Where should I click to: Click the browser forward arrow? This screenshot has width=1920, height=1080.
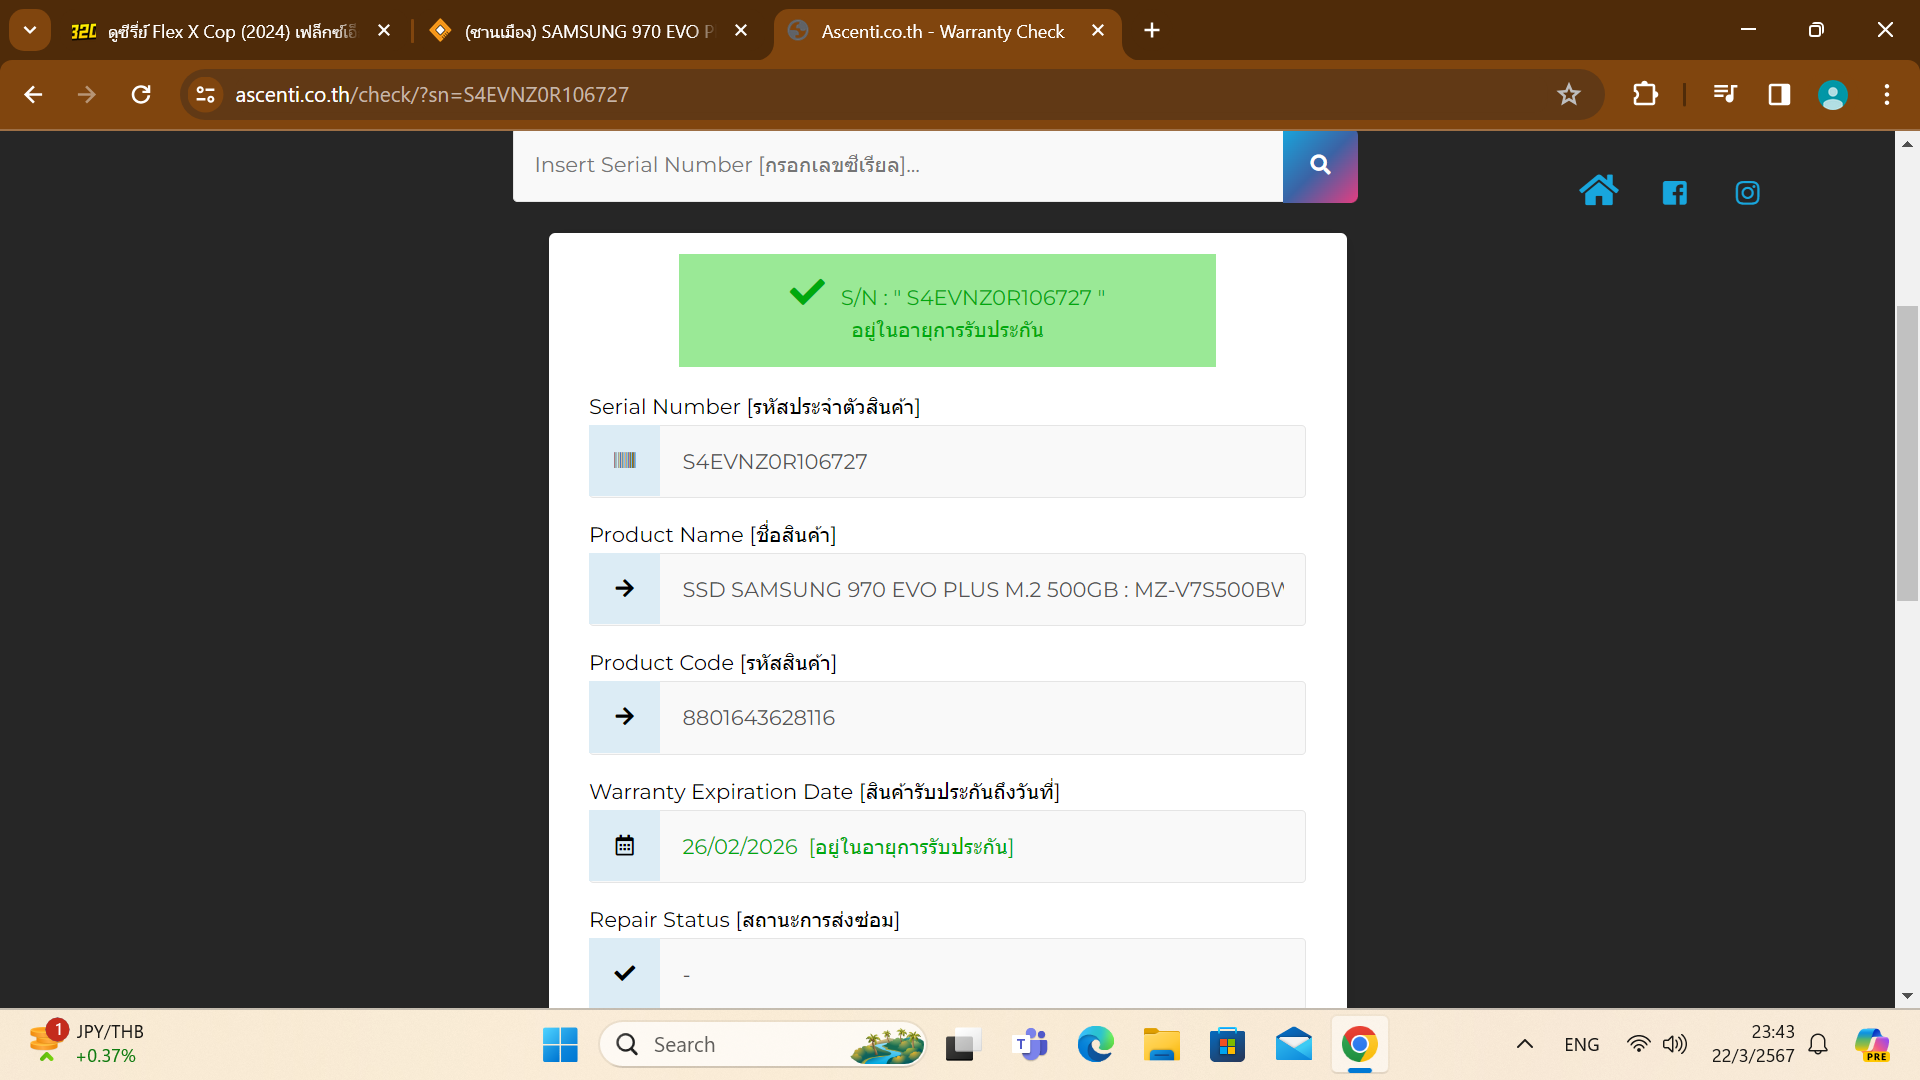click(87, 94)
